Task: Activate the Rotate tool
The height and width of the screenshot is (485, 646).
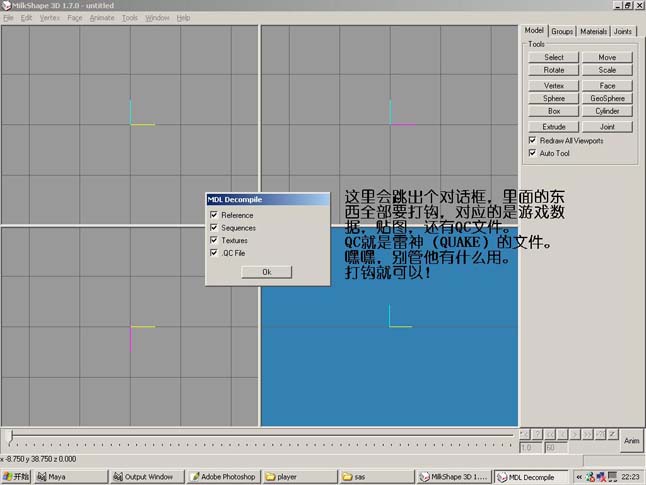Action: click(554, 70)
